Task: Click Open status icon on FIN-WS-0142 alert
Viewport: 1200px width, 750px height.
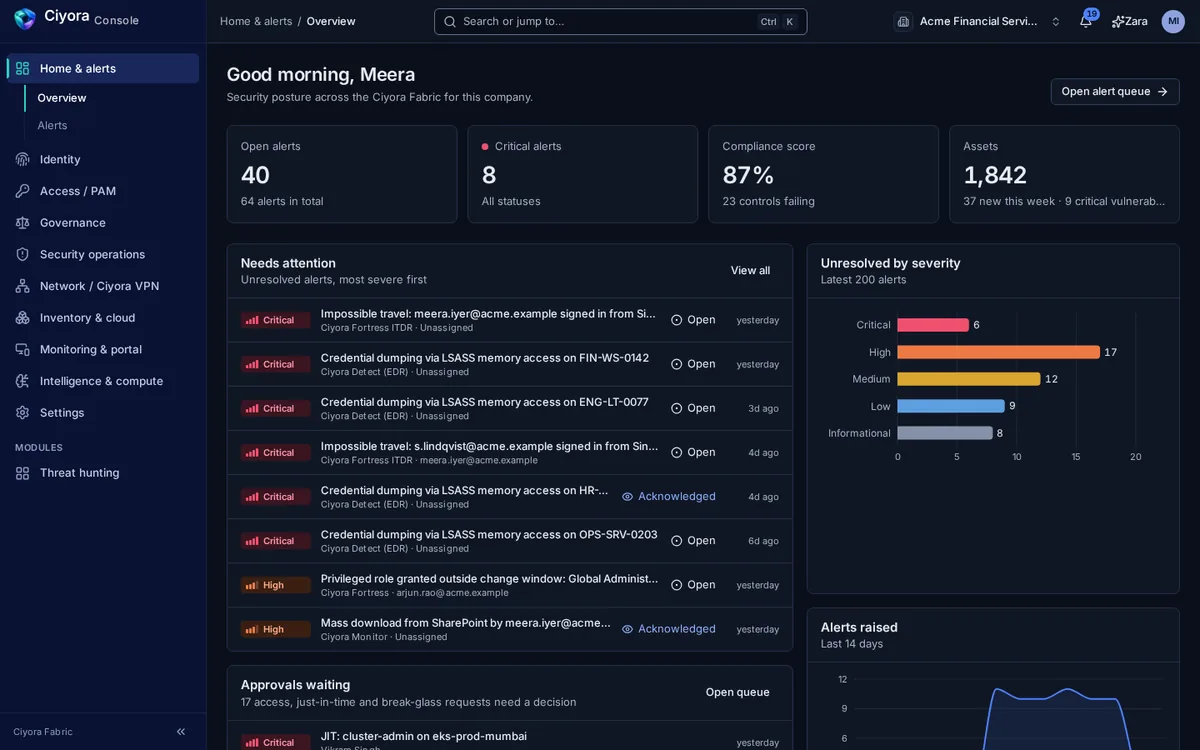Action: (677, 364)
